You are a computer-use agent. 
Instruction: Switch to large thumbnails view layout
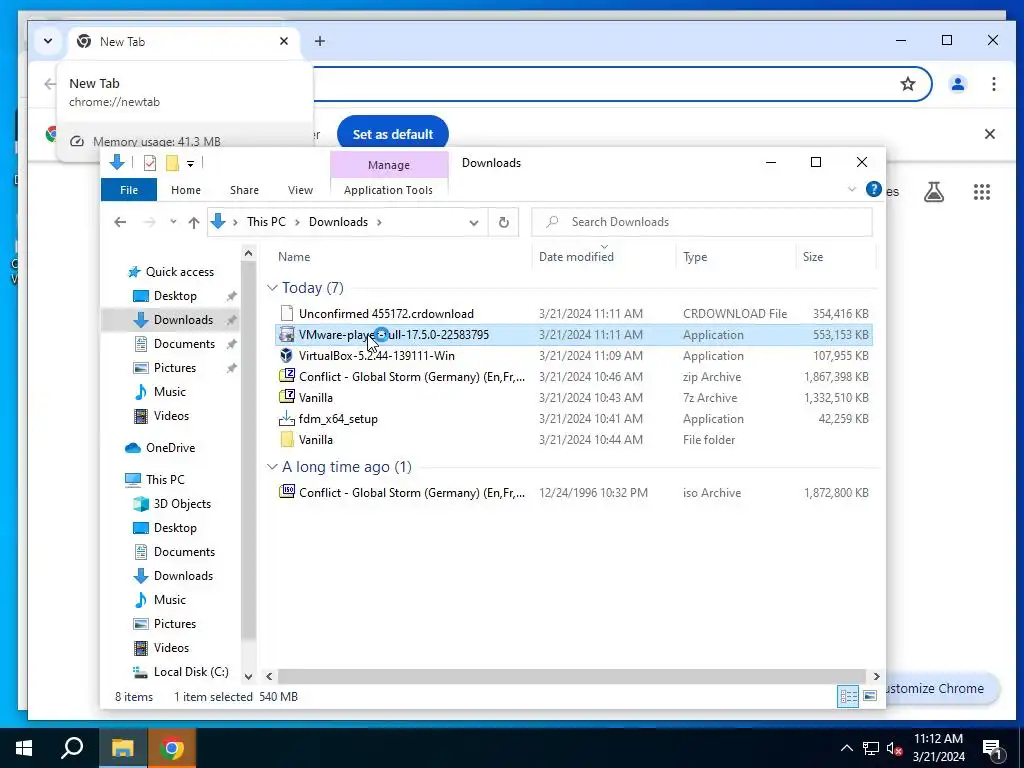(870, 696)
